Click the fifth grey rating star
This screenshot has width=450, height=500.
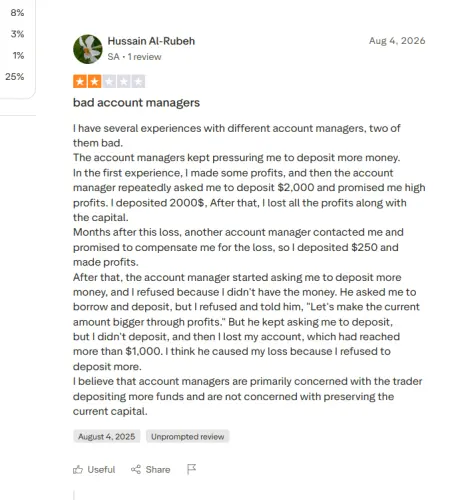[138, 81]
